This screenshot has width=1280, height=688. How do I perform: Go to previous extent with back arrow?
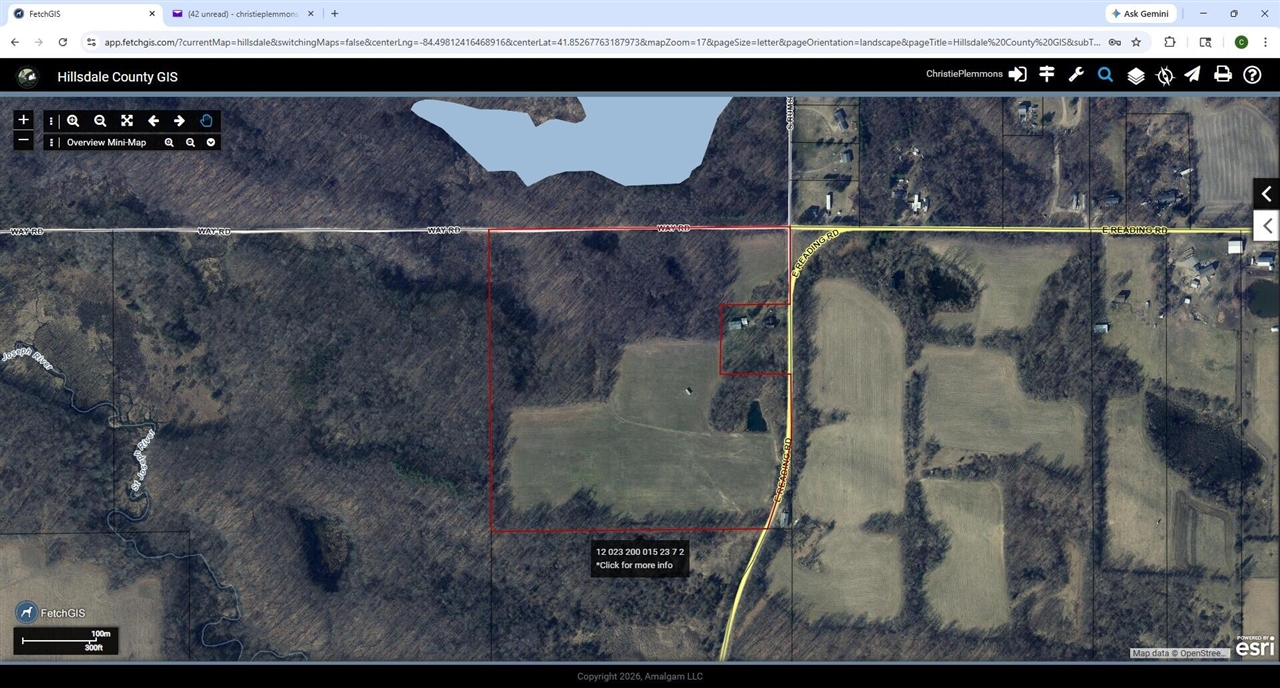pyautogui.click(x=153, y=120)
